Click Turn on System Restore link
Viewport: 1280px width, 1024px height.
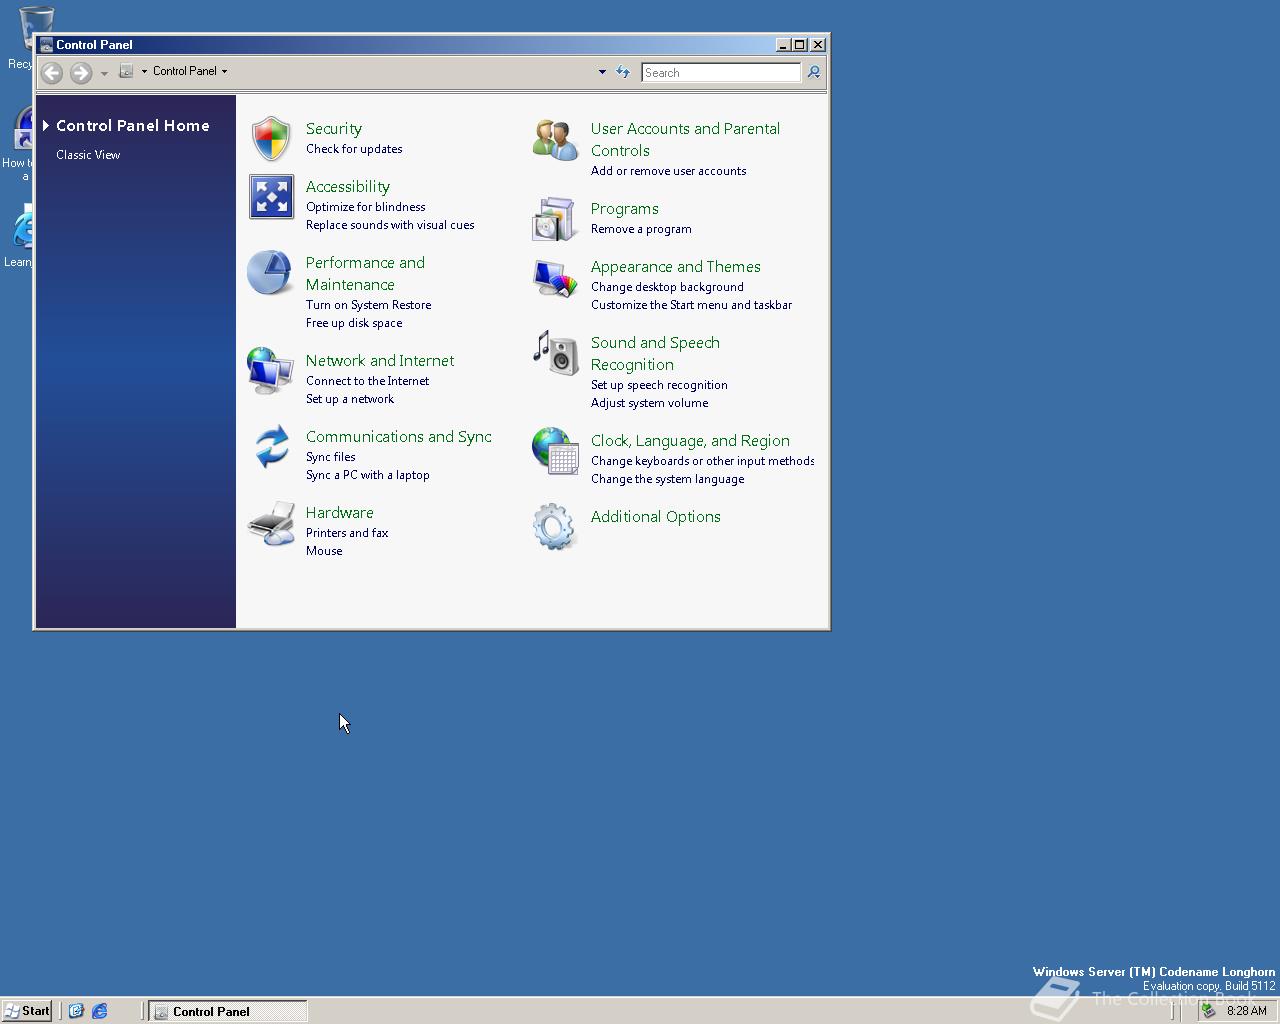pyautogui.click(x=369, y=305)
